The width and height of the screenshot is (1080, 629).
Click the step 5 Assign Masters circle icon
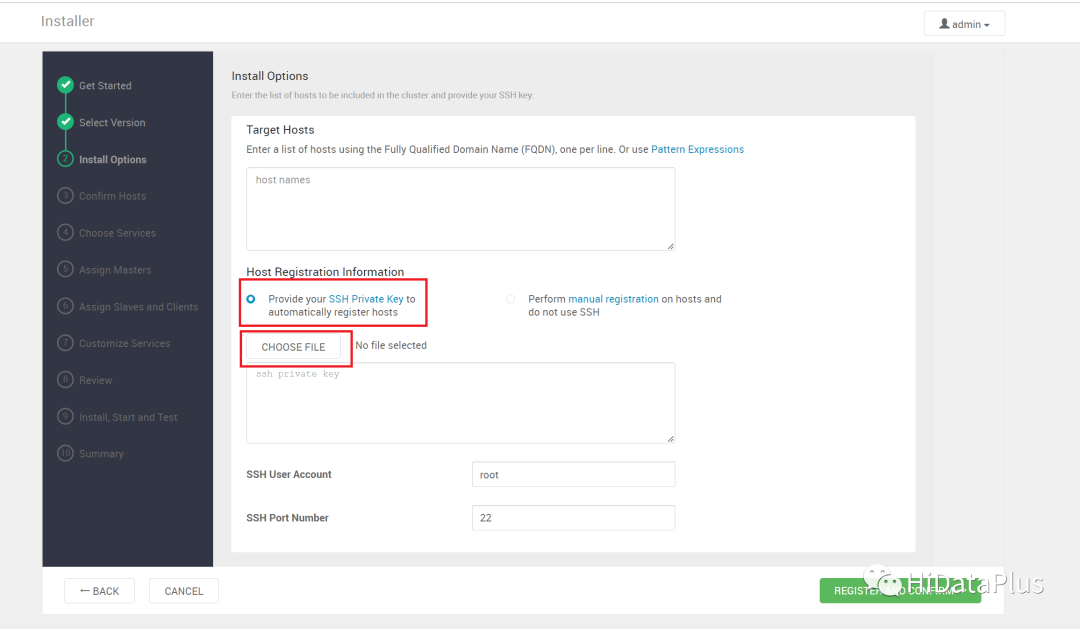66,270
